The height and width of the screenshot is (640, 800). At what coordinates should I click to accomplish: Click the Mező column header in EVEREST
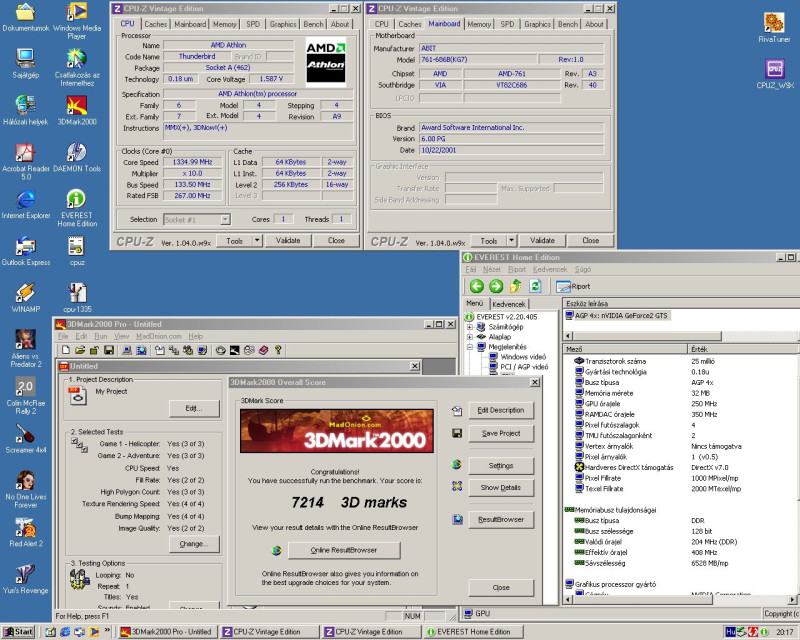pos(626,349)
